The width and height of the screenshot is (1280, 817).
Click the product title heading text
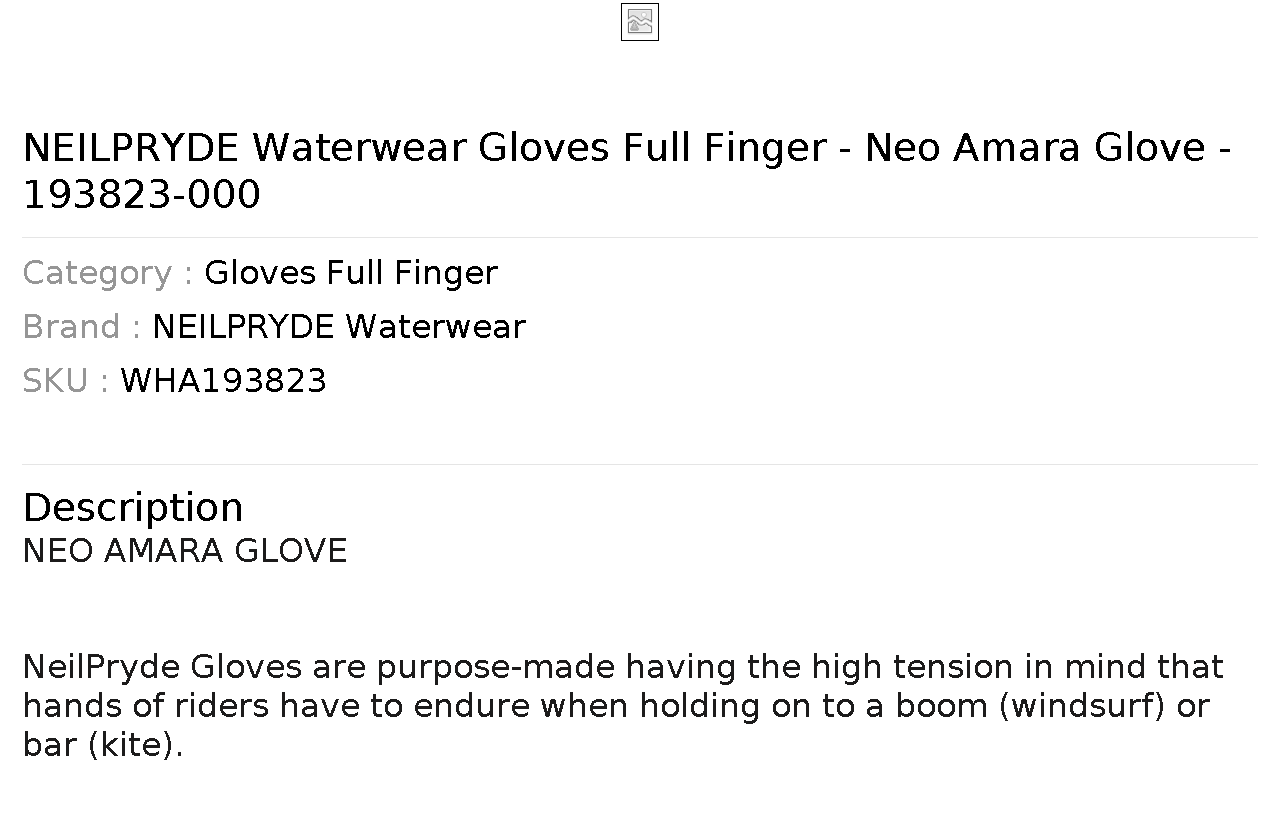(627, 171)
